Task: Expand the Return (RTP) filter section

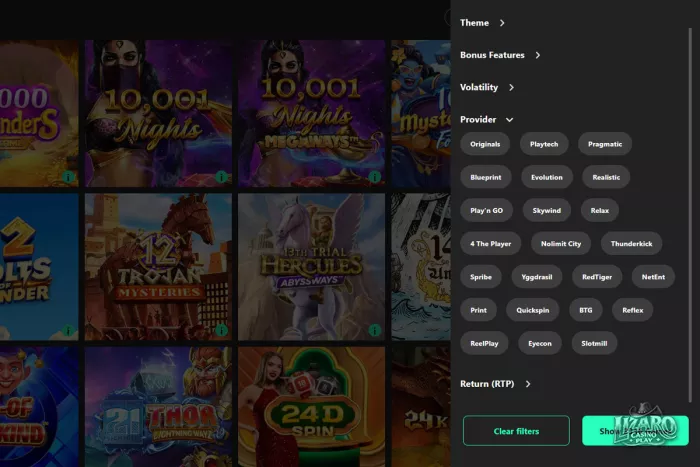Action: [x=496, y=384]
